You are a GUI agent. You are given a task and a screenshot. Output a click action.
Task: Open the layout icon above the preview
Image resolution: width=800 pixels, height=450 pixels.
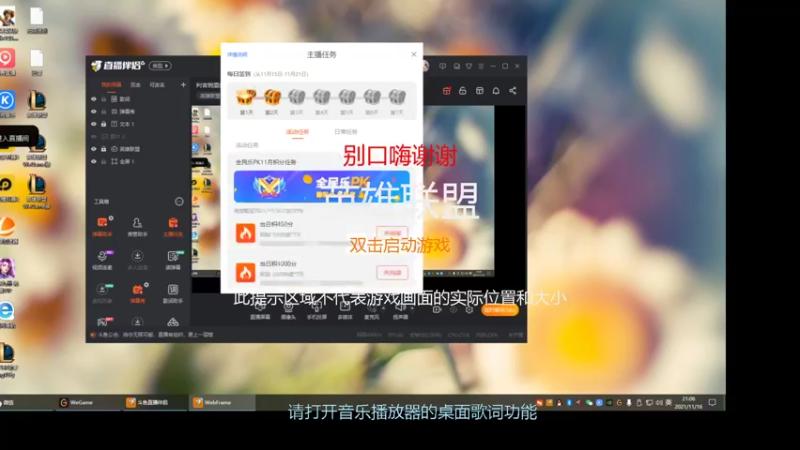pyautogui.click(x=480, y=91)
